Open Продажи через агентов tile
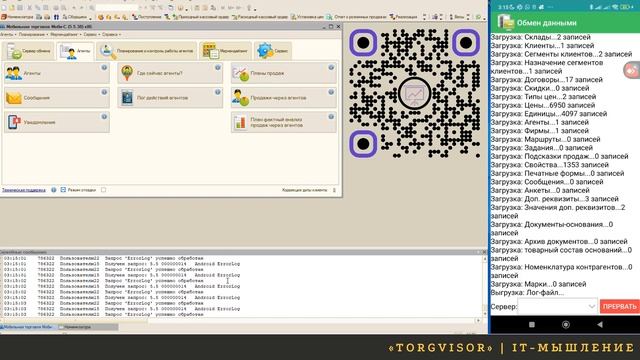 [x=284, y=98]
